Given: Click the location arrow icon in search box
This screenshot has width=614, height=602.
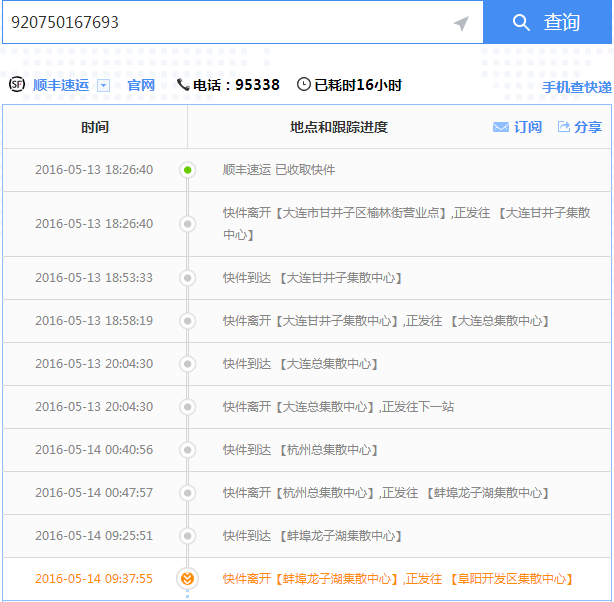Looking at the screenshot, I should 460,23.
